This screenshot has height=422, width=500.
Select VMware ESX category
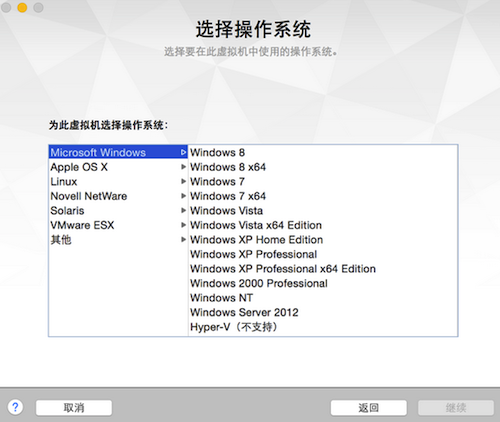[118, 225]
